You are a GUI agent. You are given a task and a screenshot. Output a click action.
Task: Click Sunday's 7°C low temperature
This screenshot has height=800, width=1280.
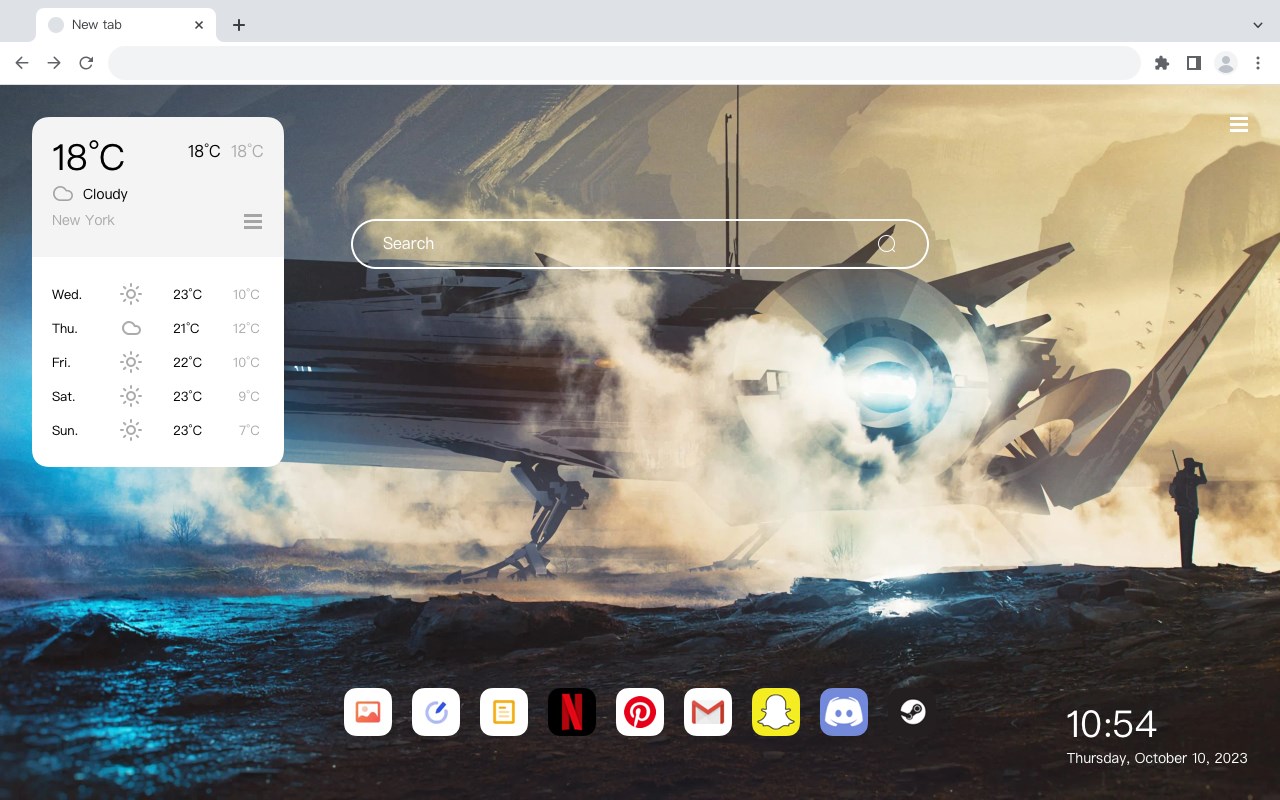pyautogui.click(x=249, y=430)
